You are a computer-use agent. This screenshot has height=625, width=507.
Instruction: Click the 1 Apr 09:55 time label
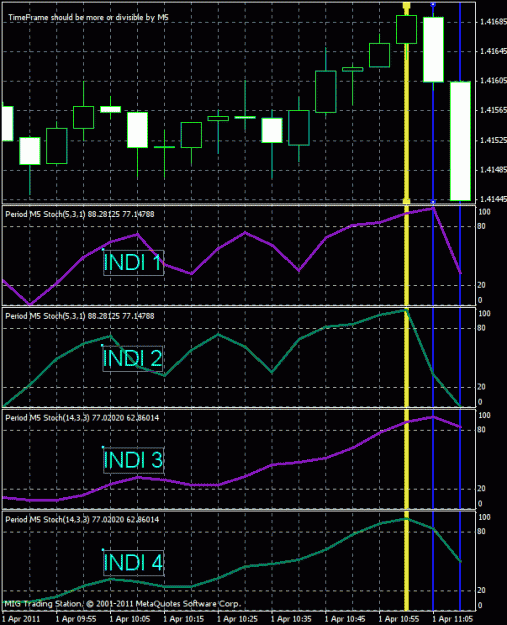(76, 619)
